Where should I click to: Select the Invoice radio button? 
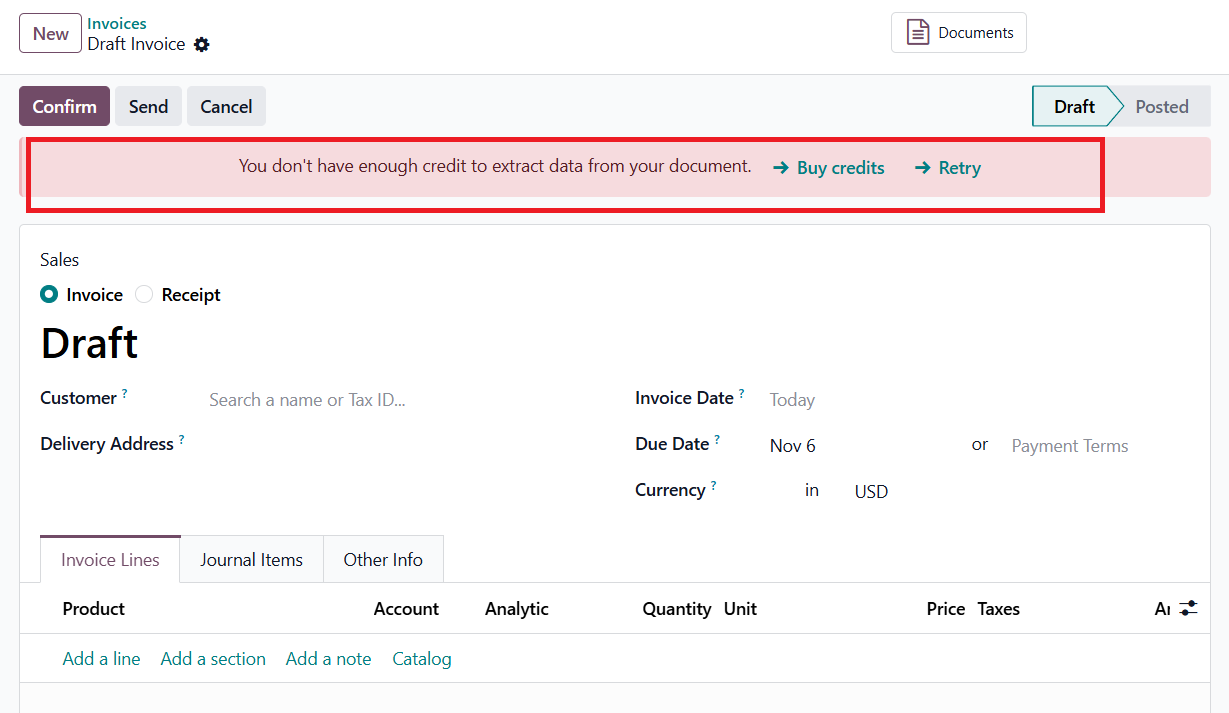click(49, 295)
